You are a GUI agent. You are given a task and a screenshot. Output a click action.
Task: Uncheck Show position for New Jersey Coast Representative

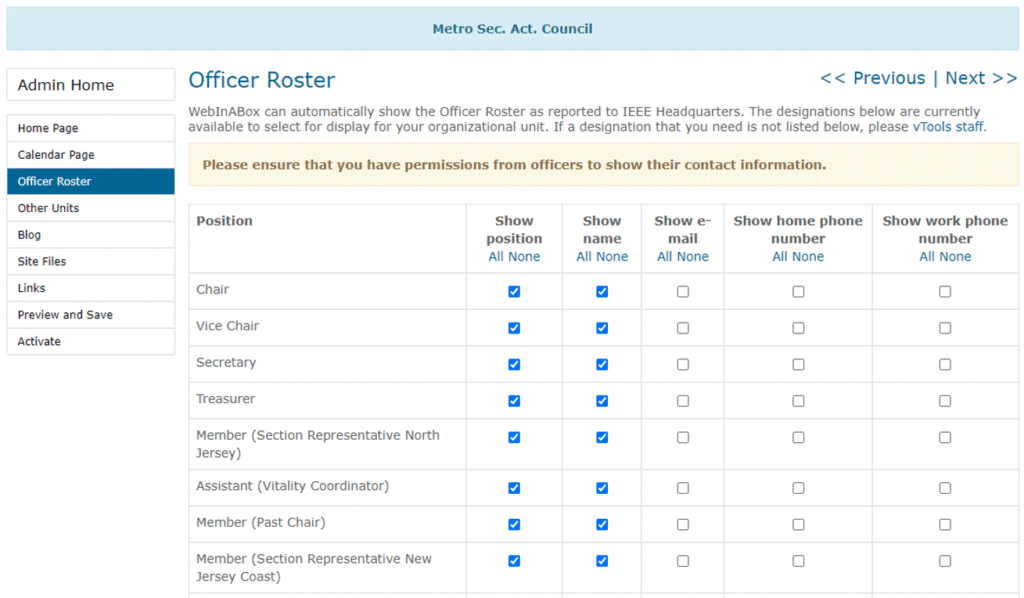click(514, 561)
